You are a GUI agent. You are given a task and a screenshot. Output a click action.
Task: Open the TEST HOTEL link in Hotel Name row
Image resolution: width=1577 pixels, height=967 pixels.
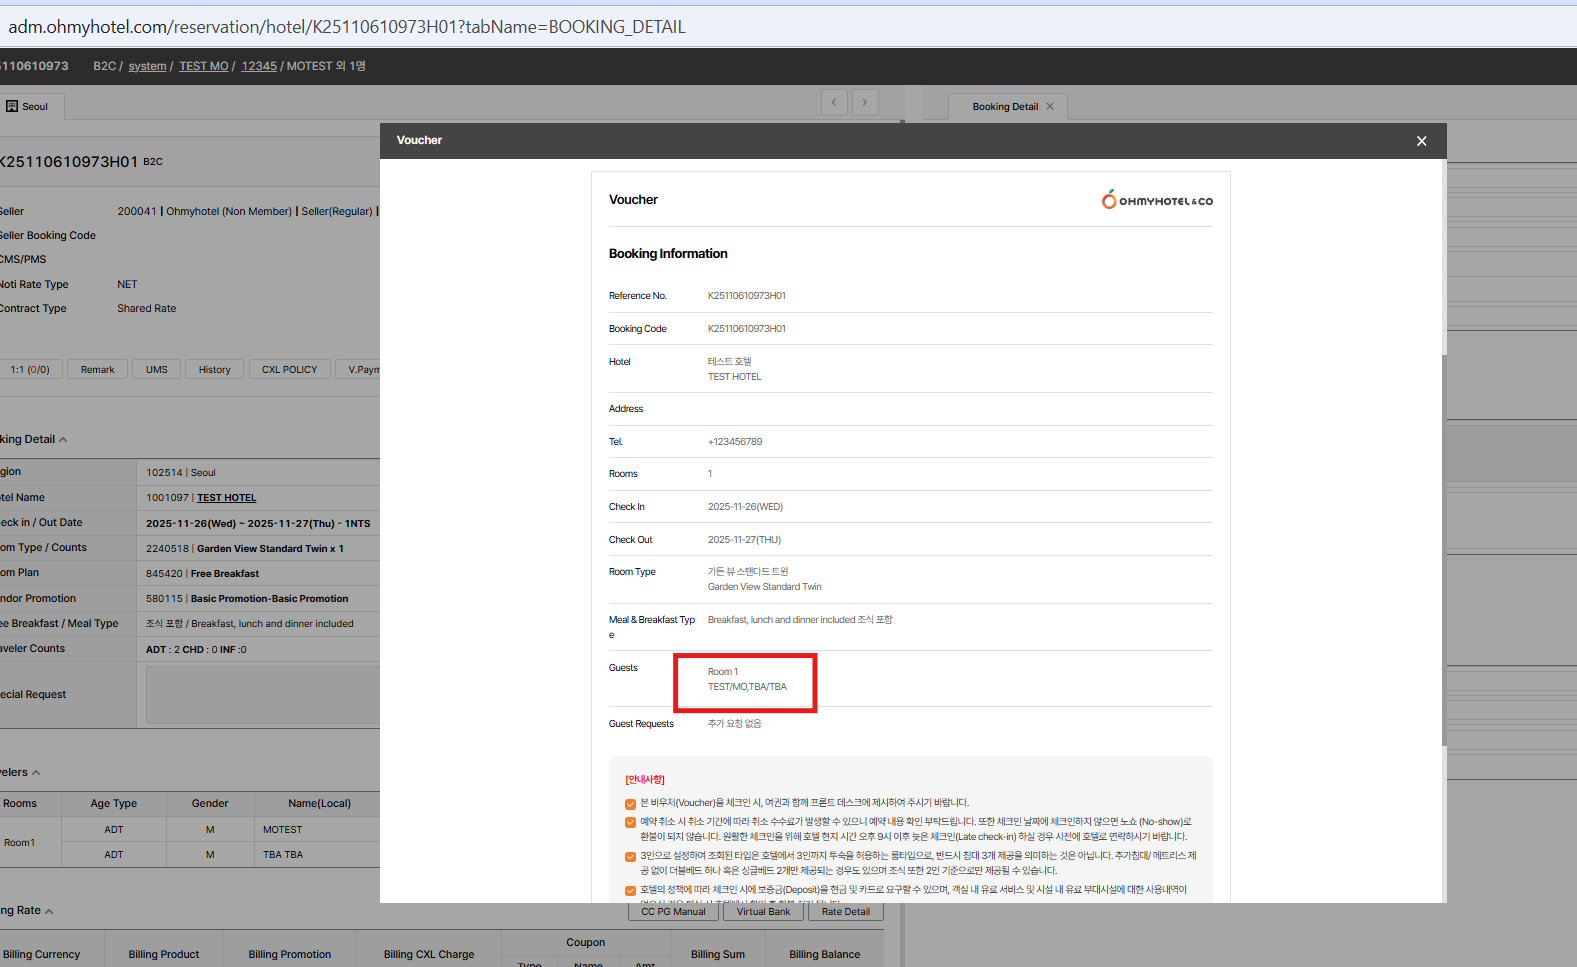coord(227,498)
